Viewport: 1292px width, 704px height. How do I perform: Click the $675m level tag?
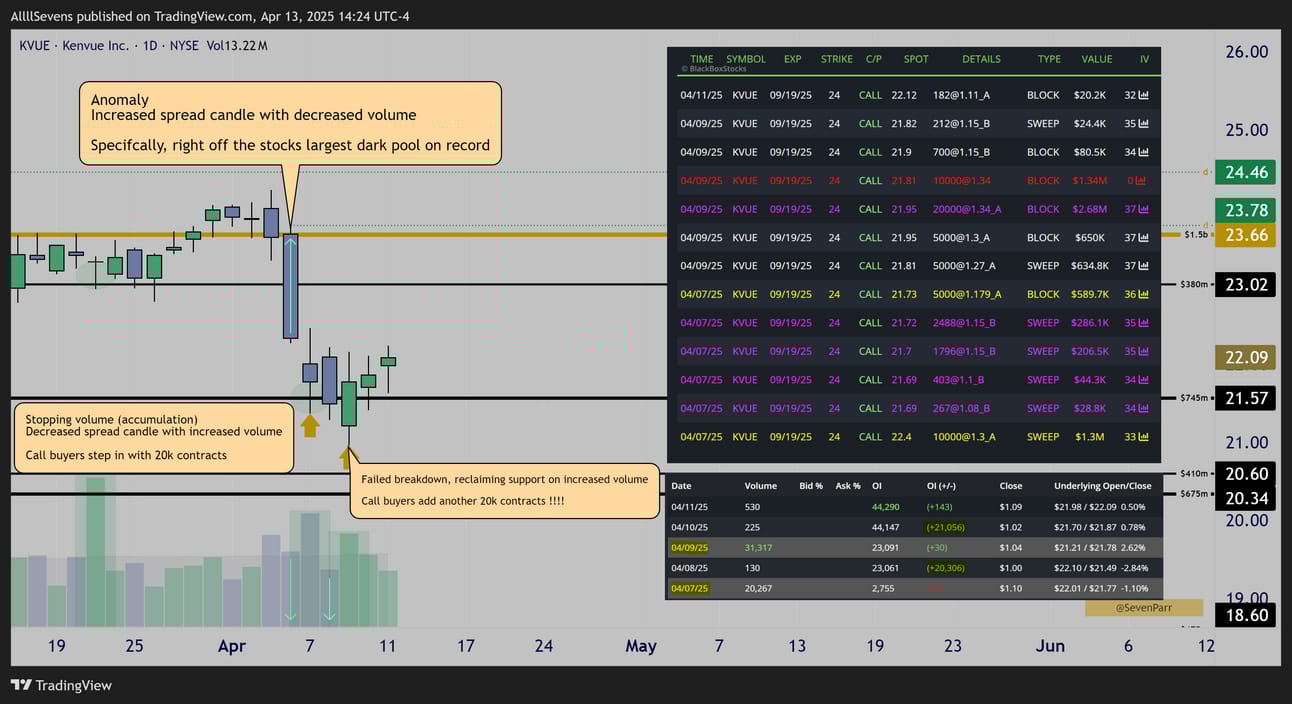click(x=1195, y=493)
